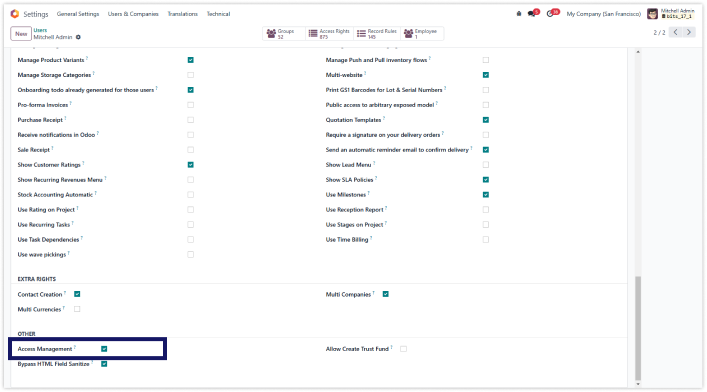The height and width of the screenshot is (392, 707).
Task: Open the Groups stat button
Action: click(283, 33)
